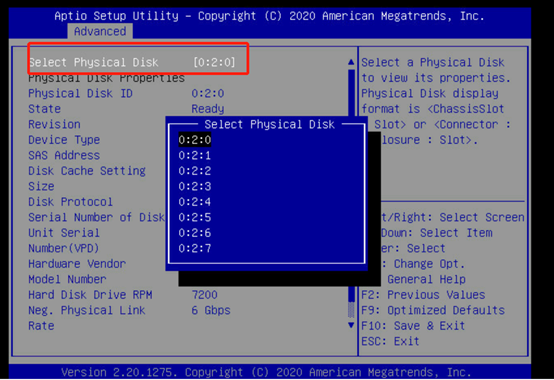
Task: Select physical disk 0:2:7 entry
Action: click(195, 249)
